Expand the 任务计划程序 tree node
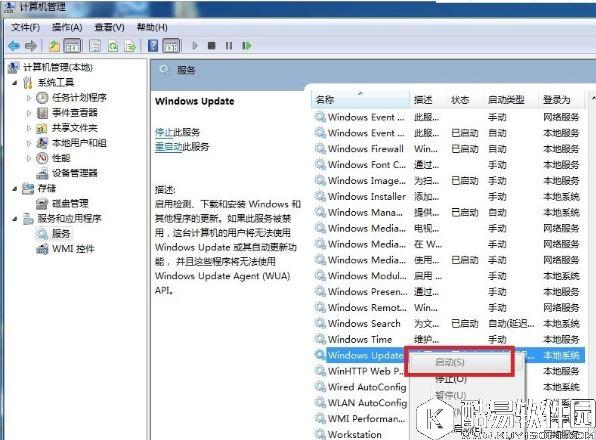 29,98
